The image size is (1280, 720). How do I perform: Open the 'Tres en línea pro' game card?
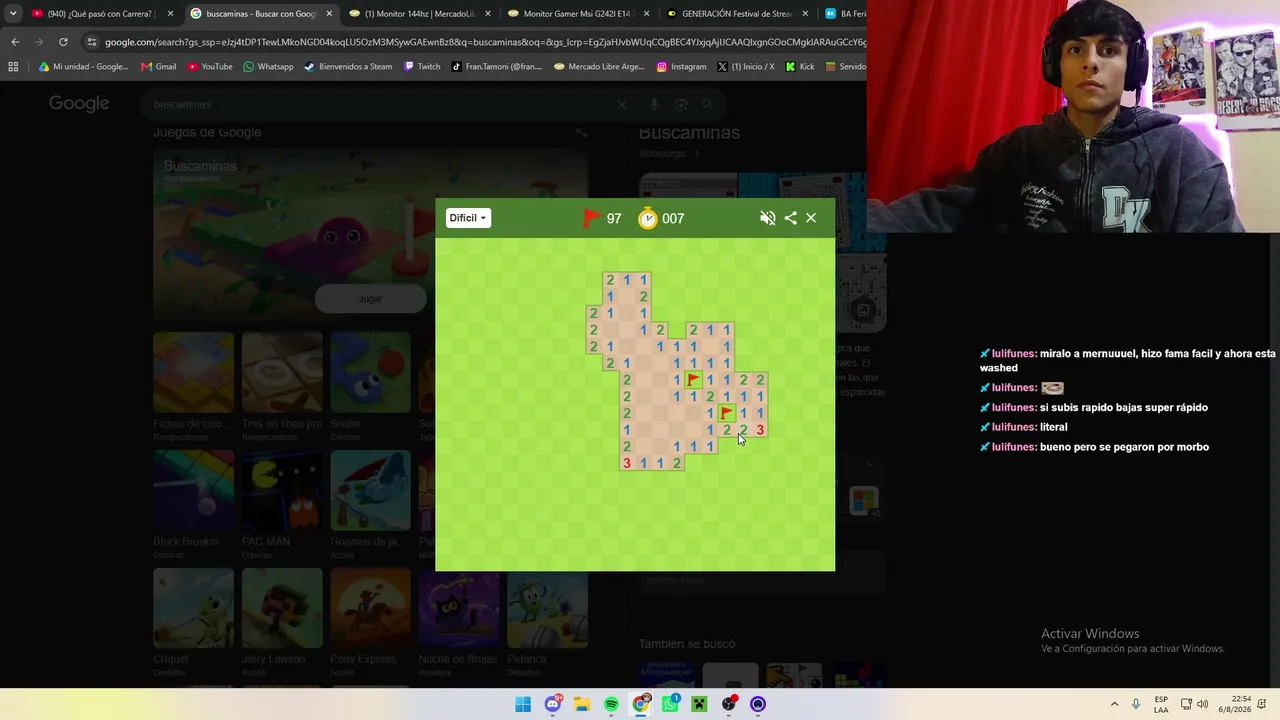pyautogui.click(x=281, y=387)
